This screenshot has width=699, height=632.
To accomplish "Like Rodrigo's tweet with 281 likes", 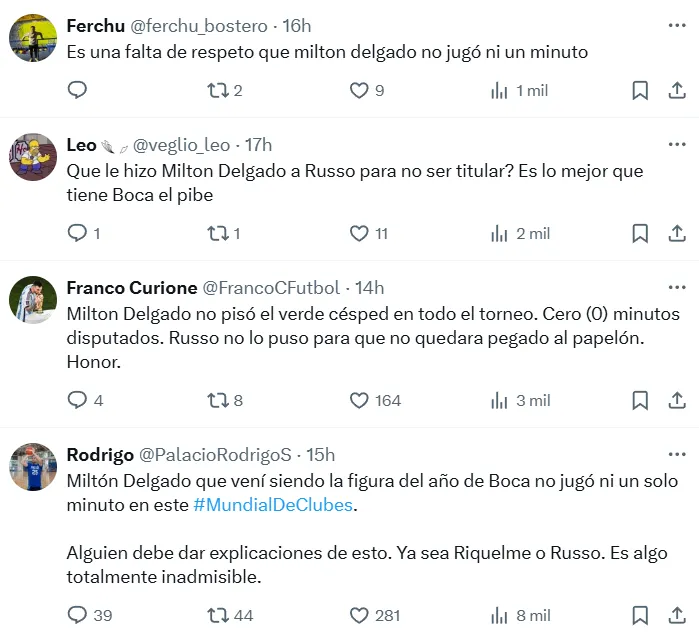I will click(359, 615).
